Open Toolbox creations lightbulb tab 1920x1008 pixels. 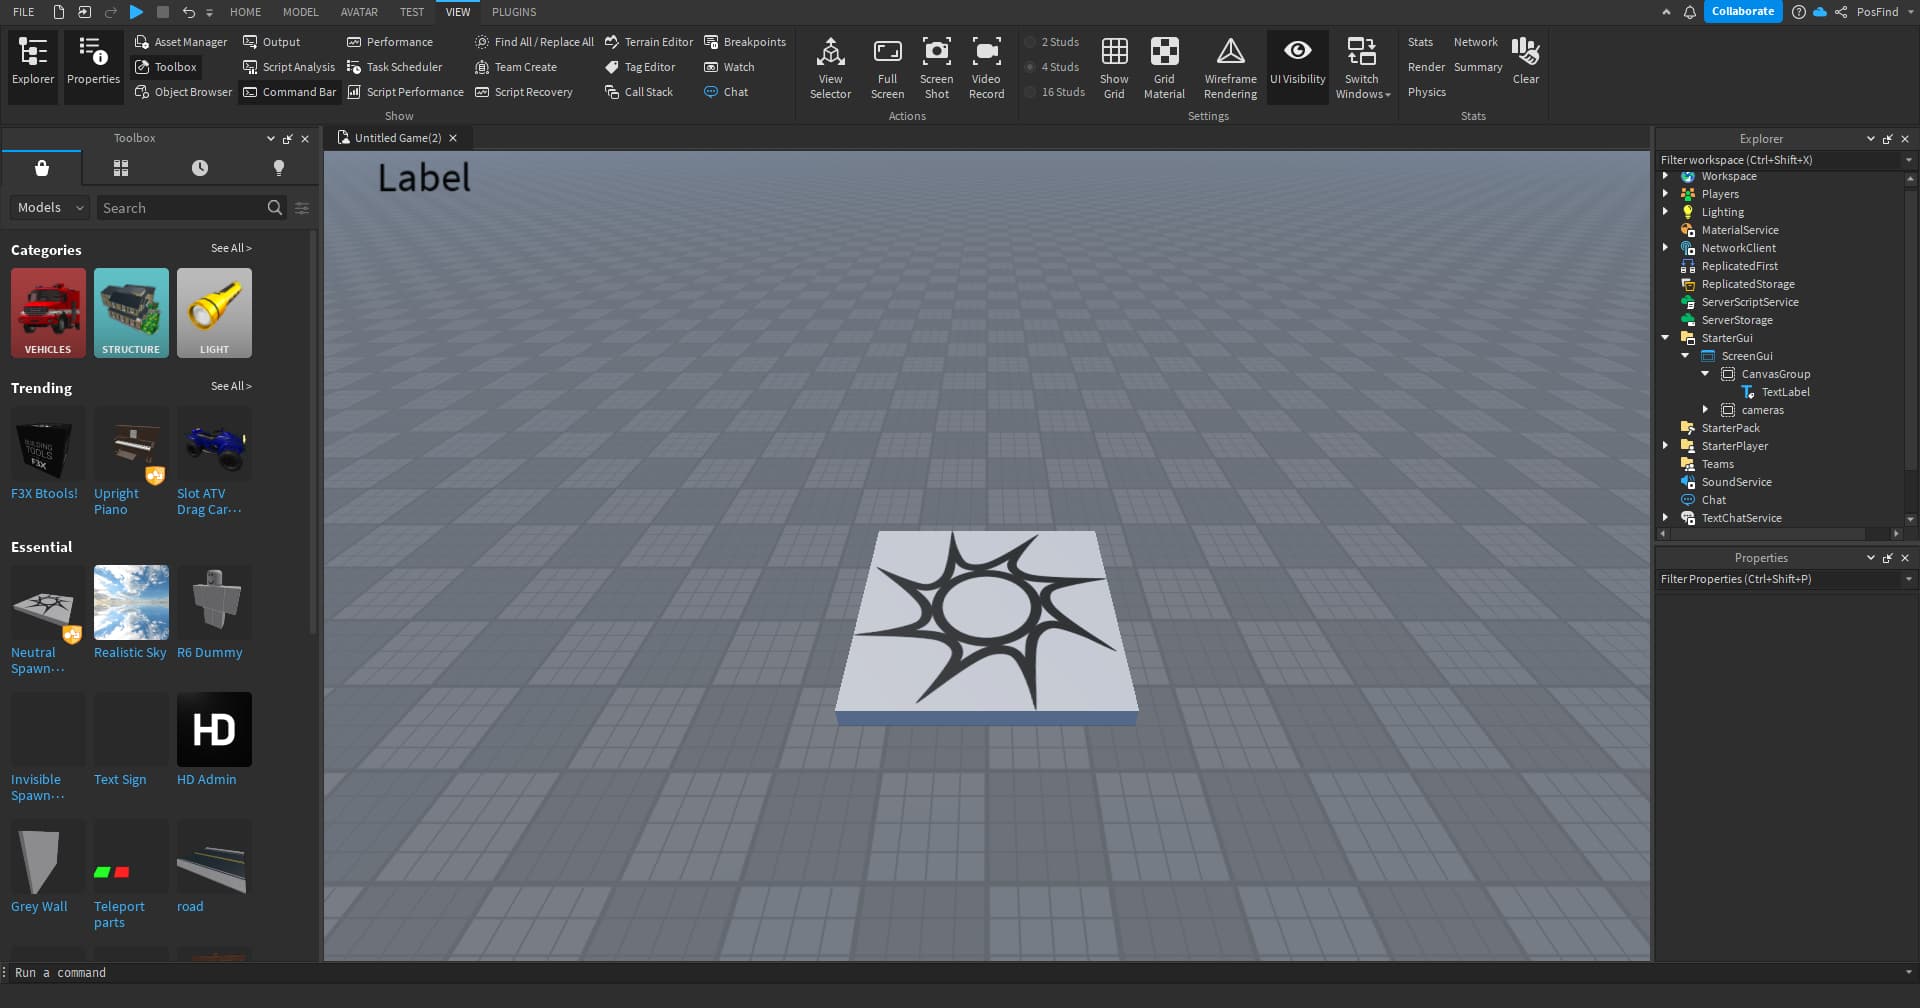pos(279,168)
